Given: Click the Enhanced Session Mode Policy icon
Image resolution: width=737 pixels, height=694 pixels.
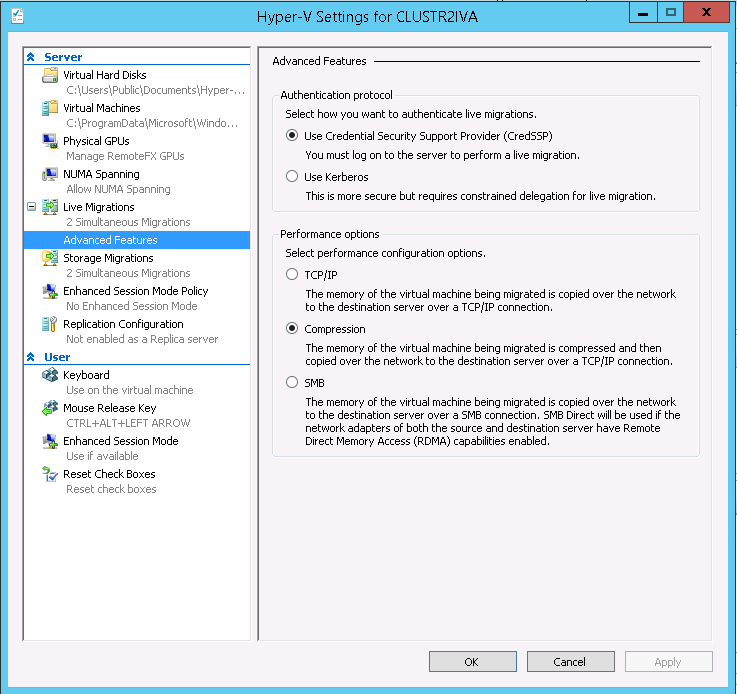Looking at the screenshot, I should click(50, 291).
